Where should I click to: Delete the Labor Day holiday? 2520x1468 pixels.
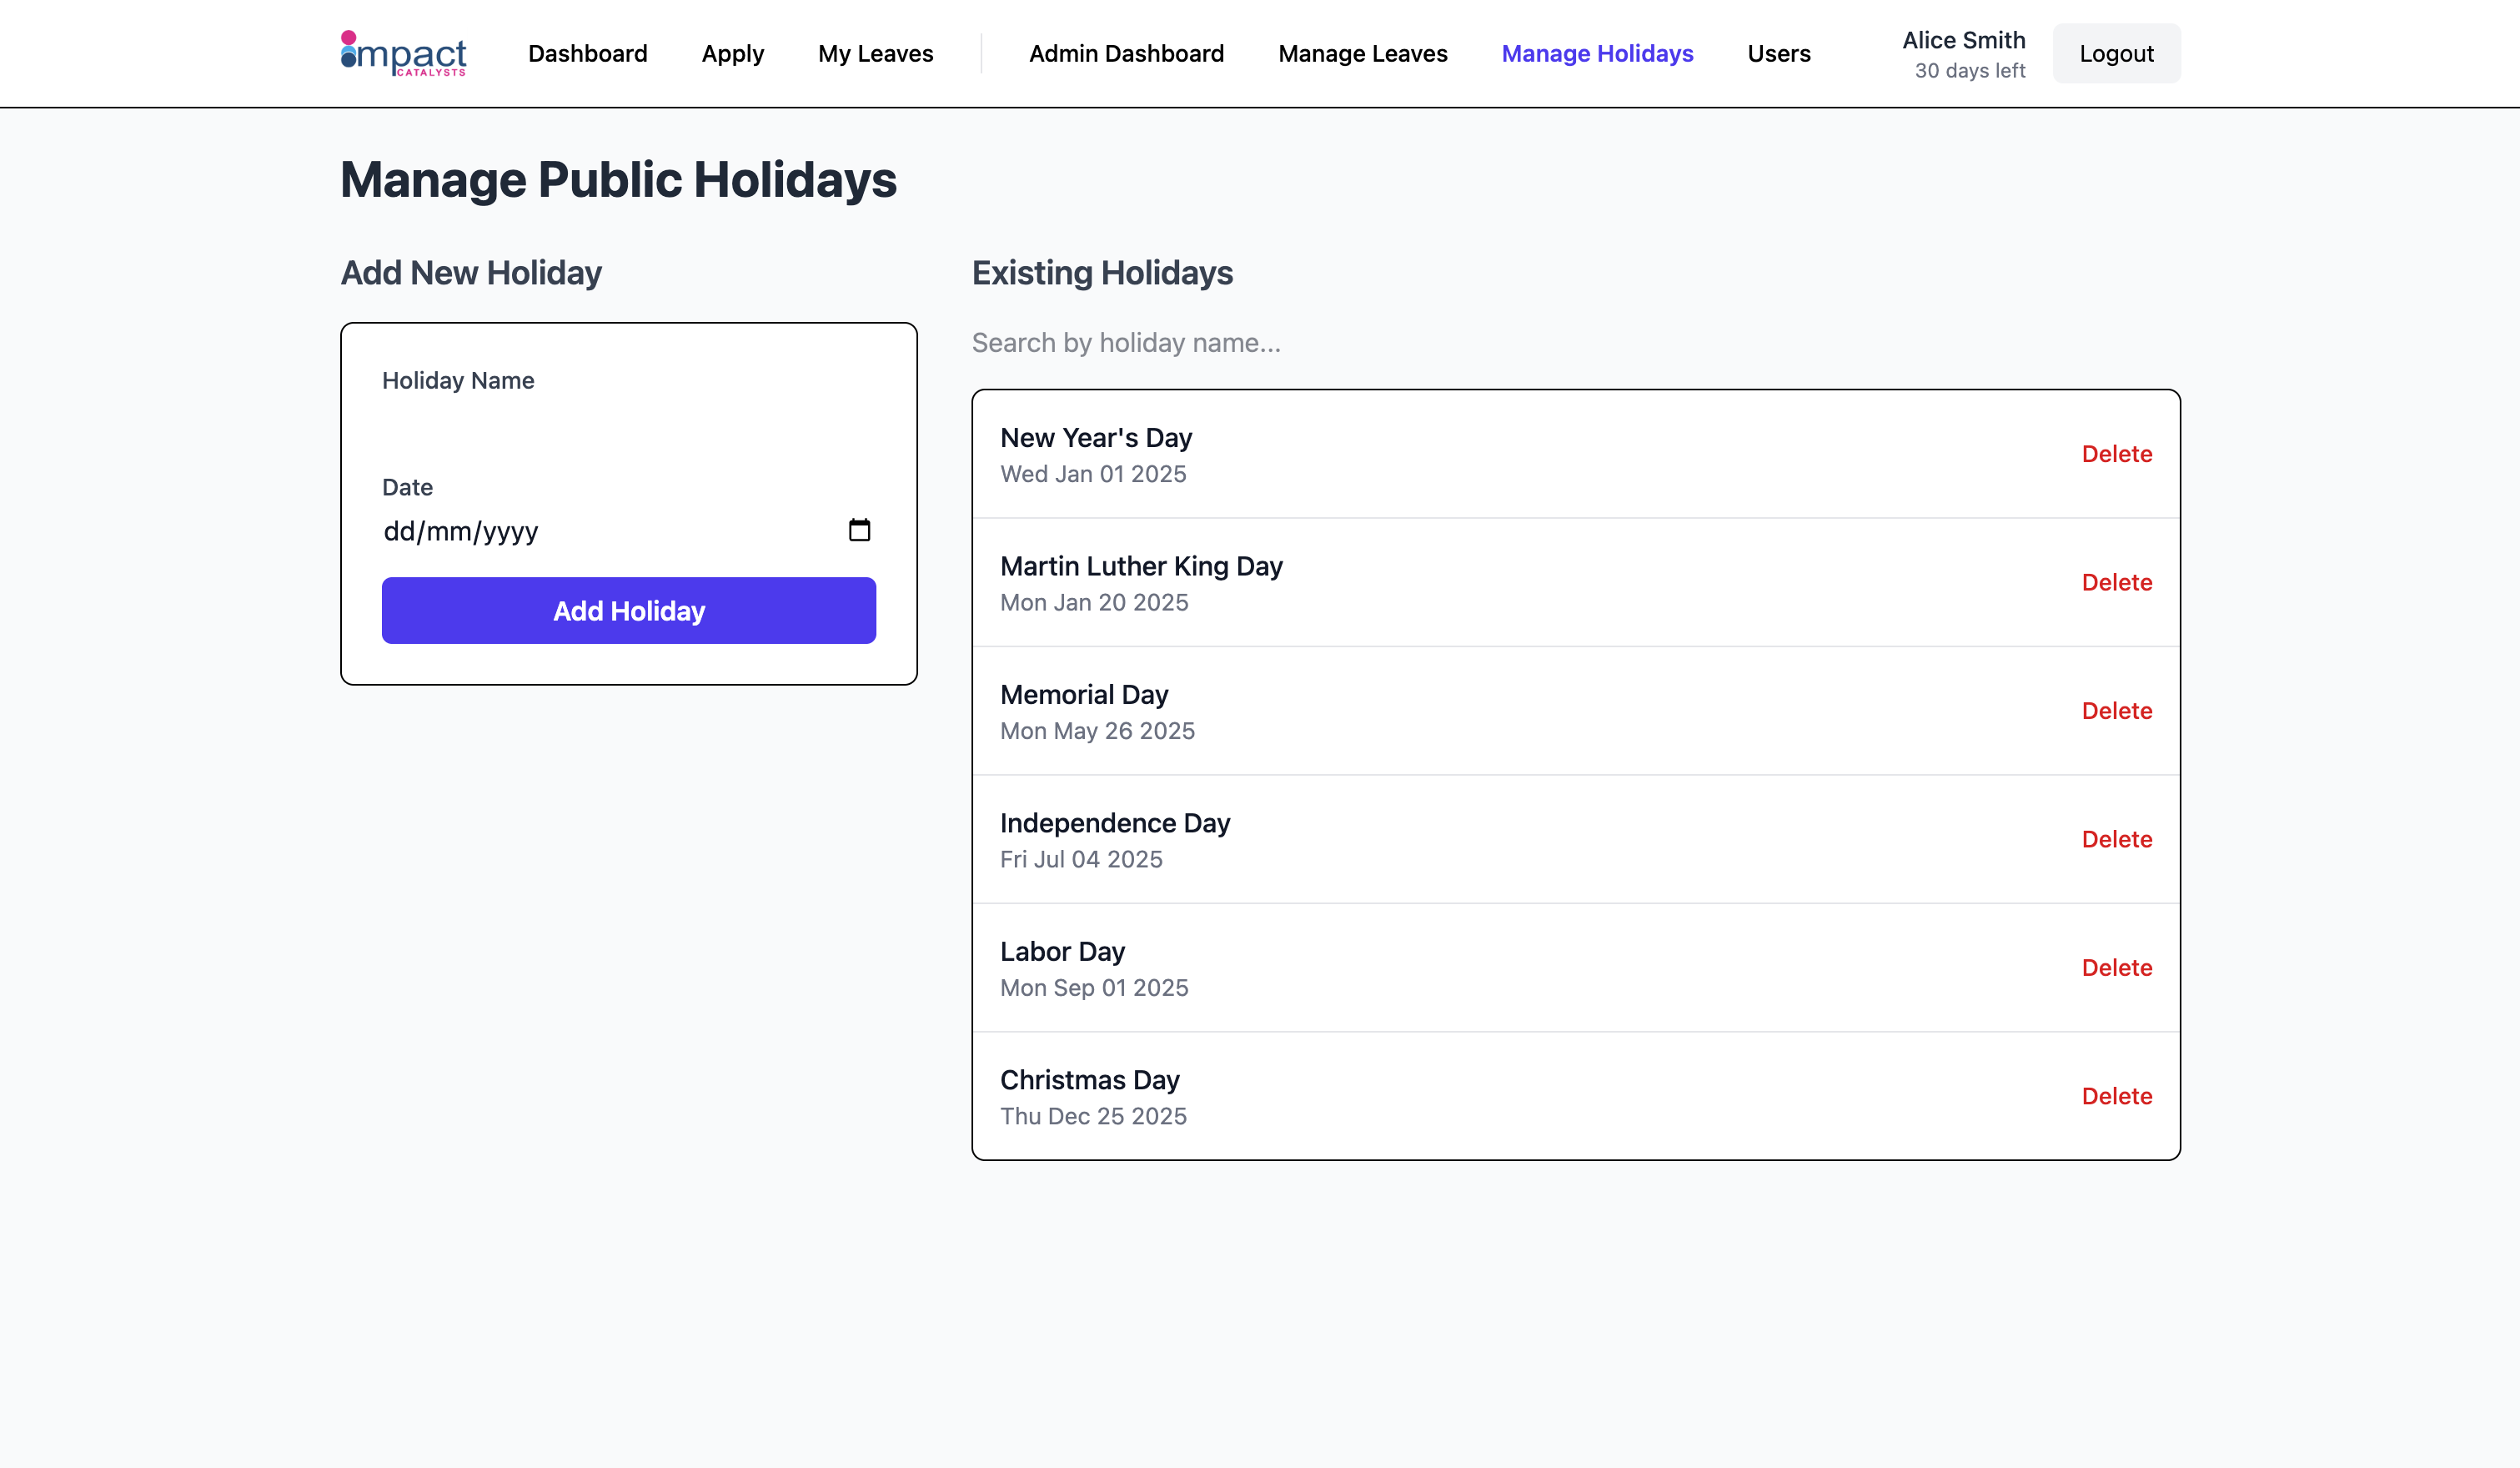click(2116, 968)
